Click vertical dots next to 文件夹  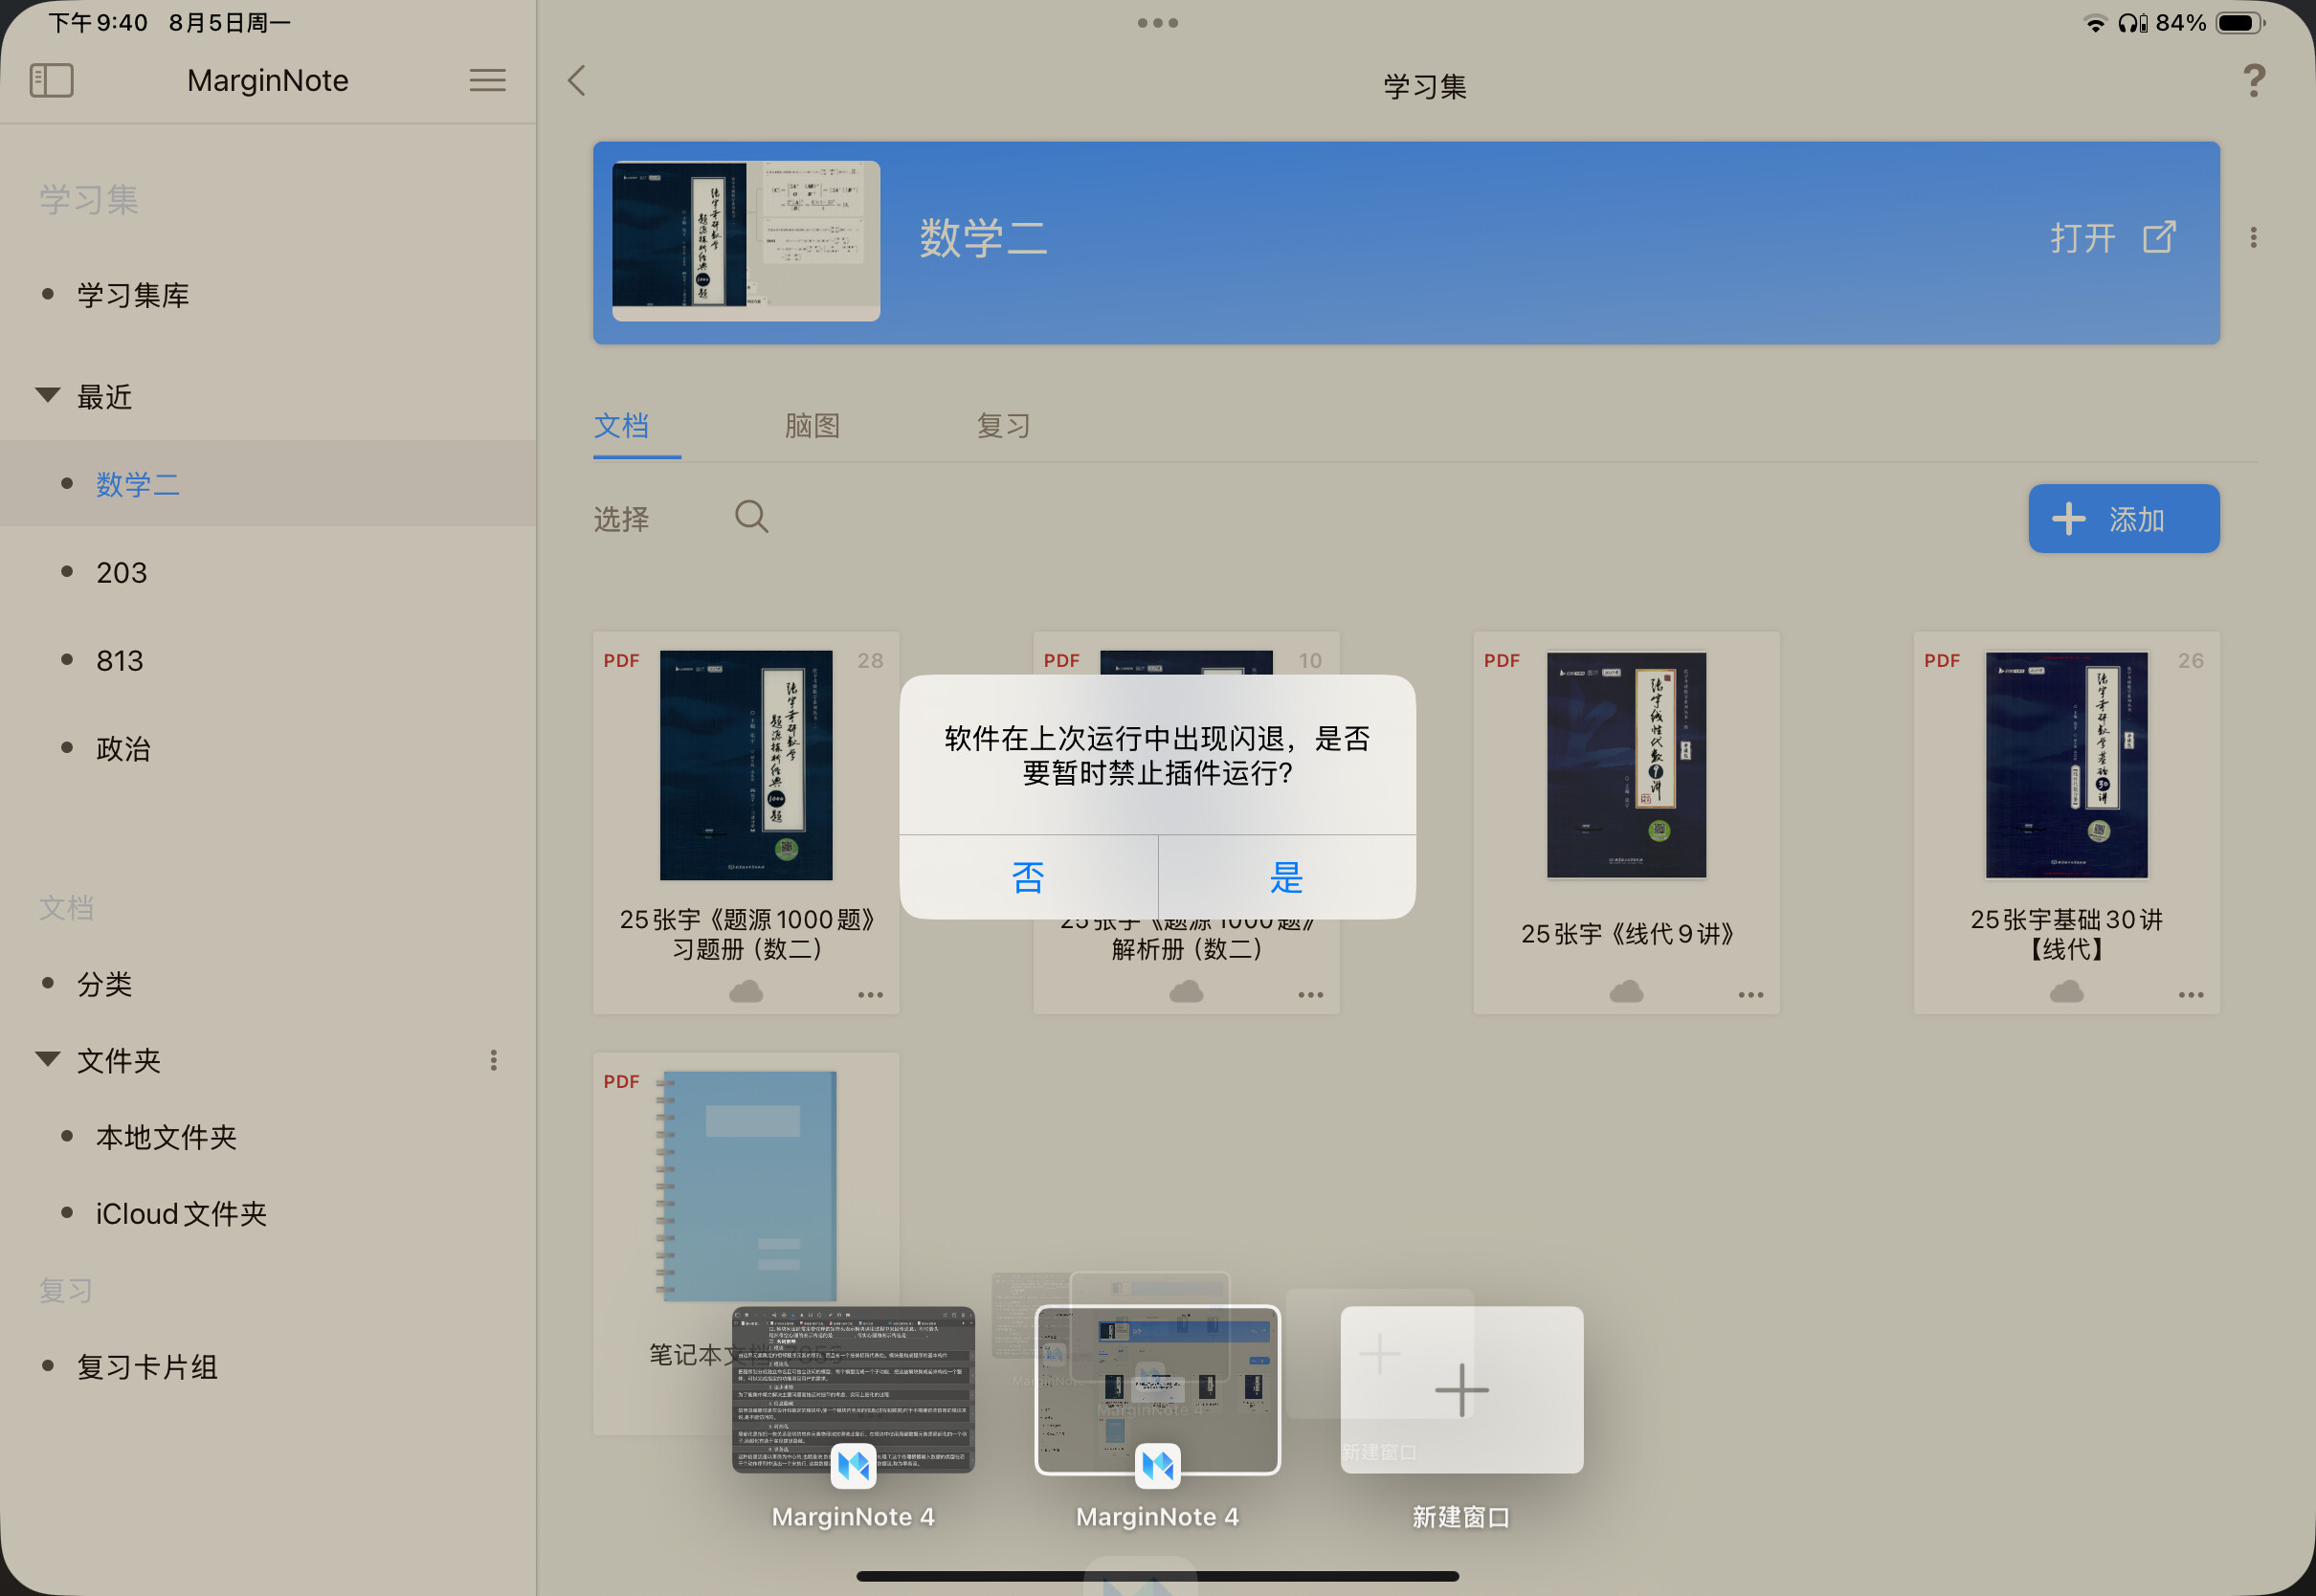pyautogui.click(x=493, y=1060)
